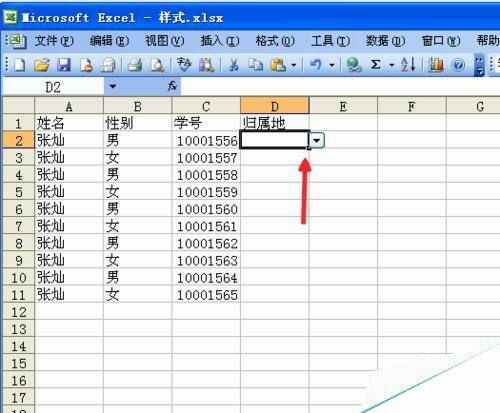
Task: Click the Name Box showing D2
Action: (x=53, y=87)
